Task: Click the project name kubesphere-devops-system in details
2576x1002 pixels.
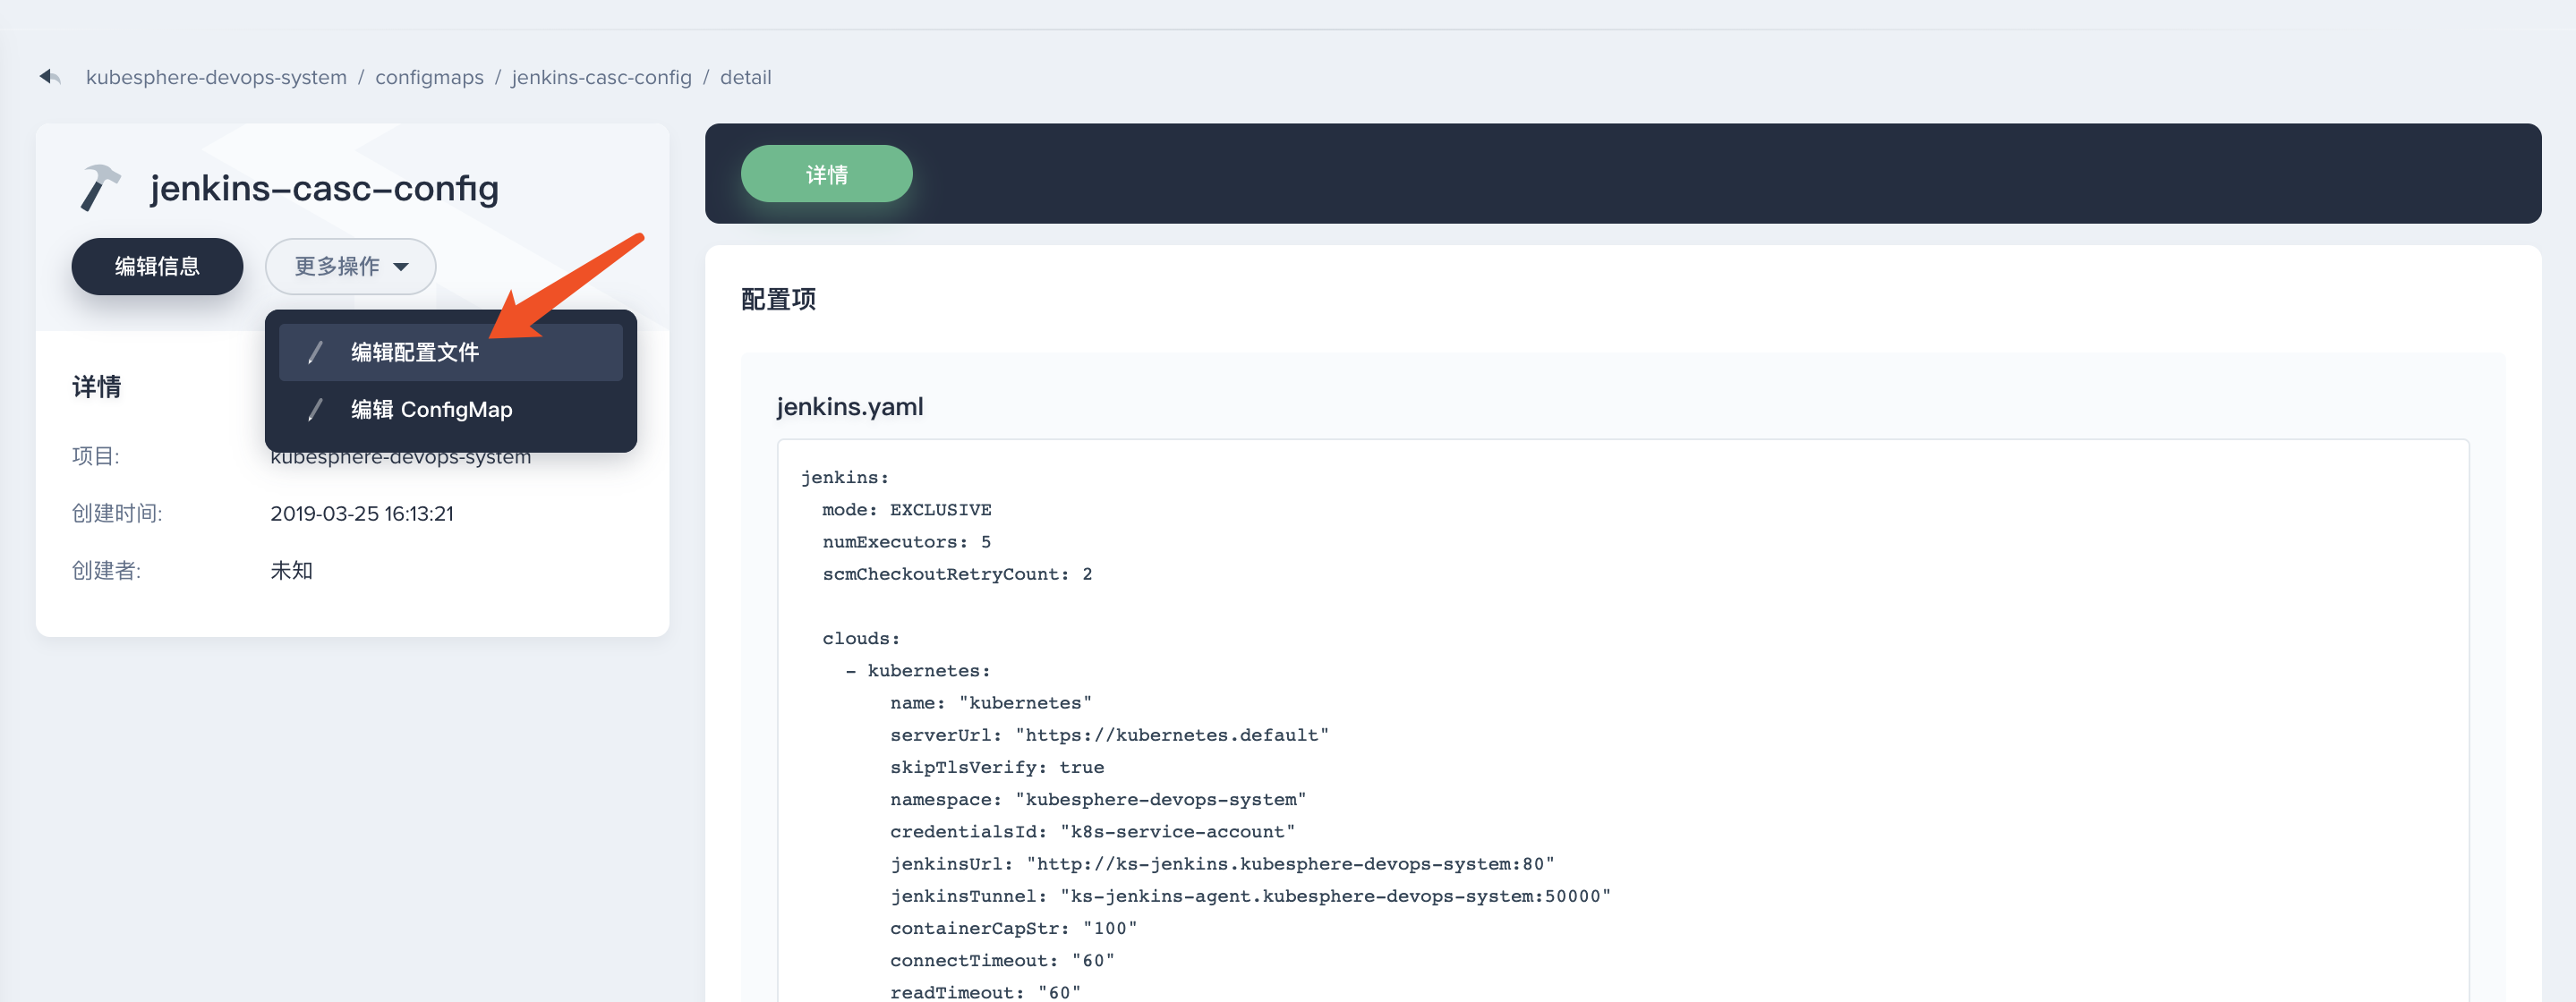Action: pyautogui.click(x=401, y=456)
